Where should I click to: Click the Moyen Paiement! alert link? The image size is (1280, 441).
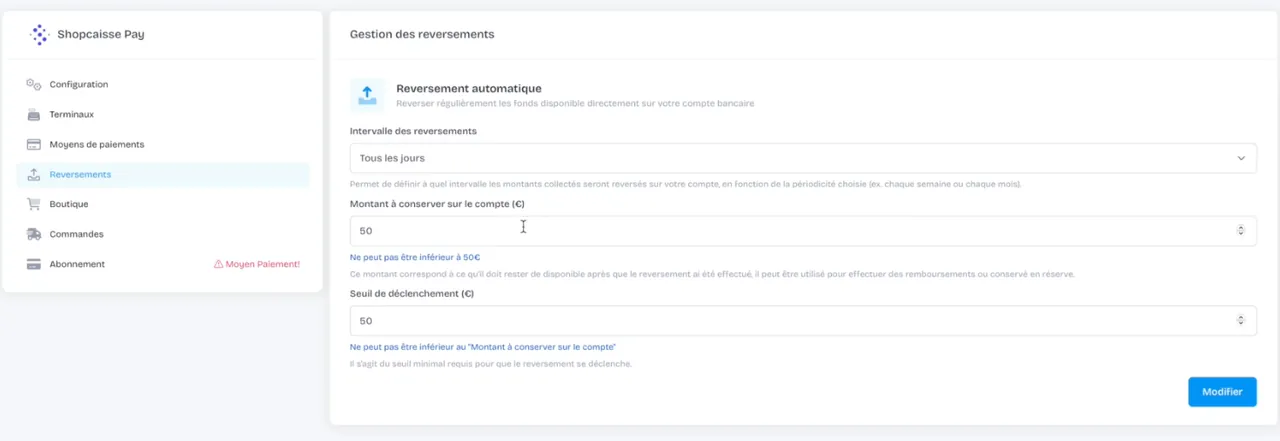257,265
